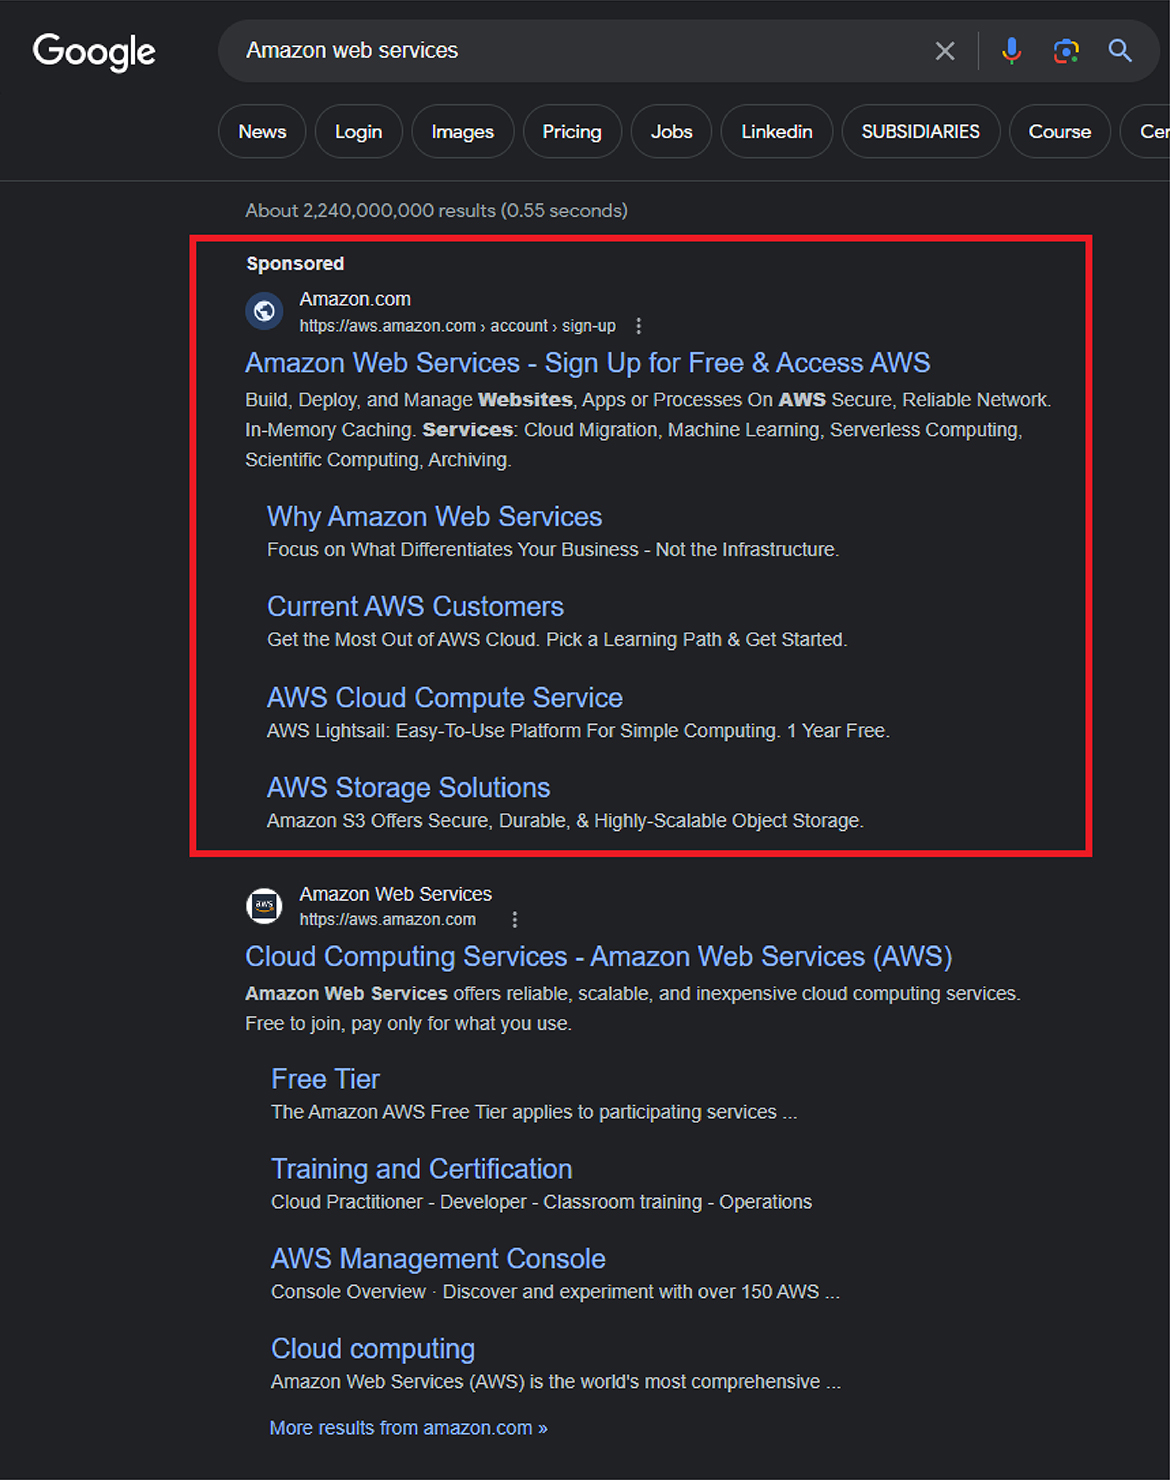
Task: Click snippet 'The Amazon AWS Free Tier applies'
Action: pos(534,1112)
